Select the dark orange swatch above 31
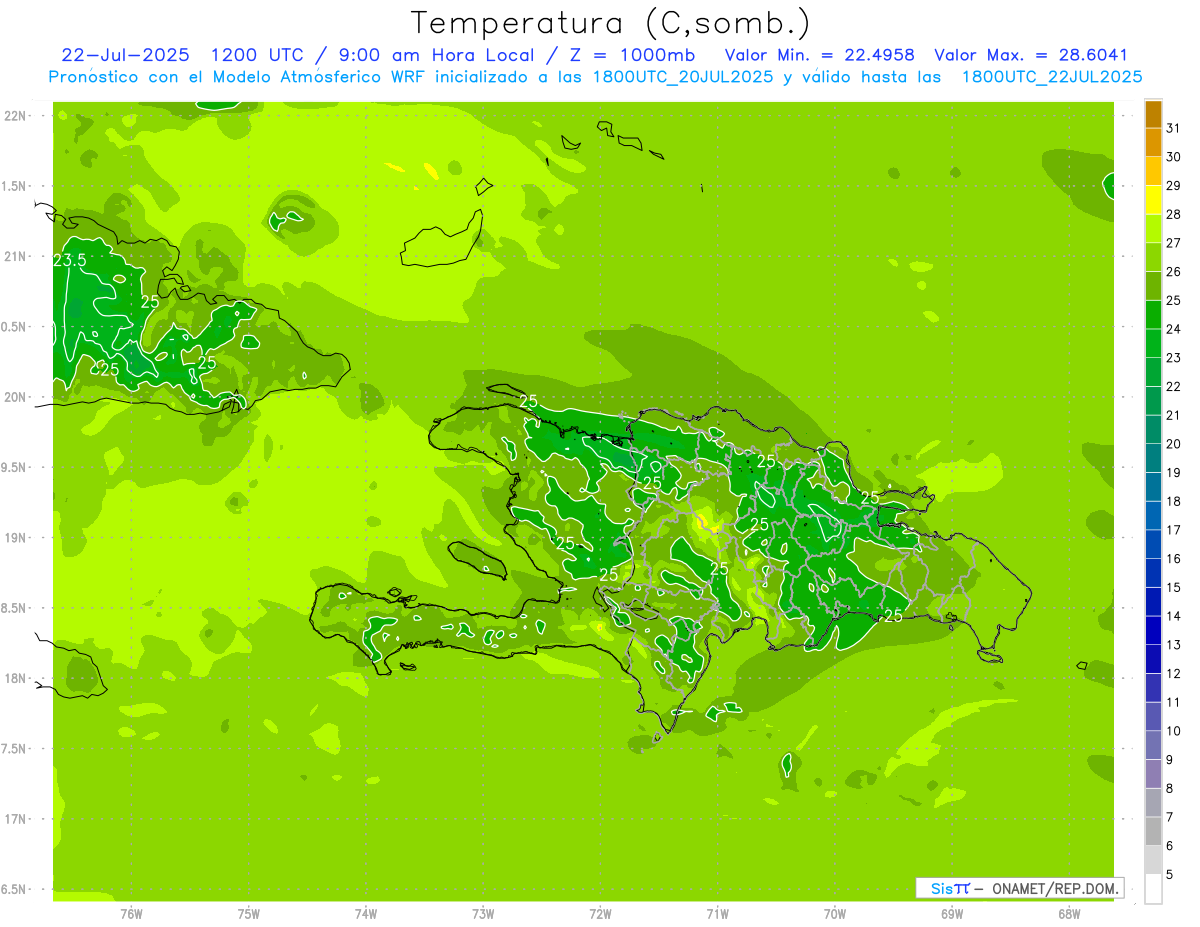The image size is (1200, 927). coord(1153,114)
